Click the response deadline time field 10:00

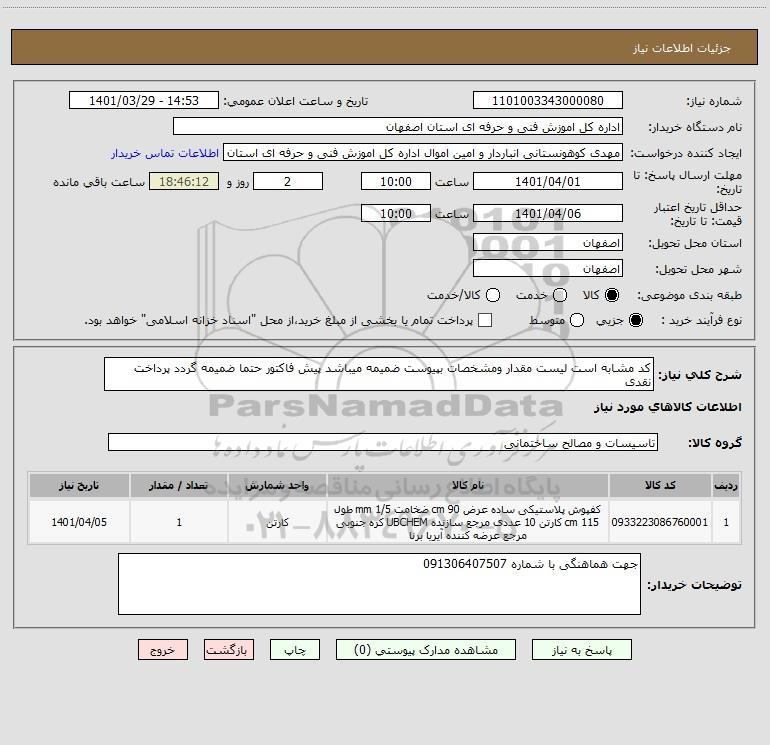(x=396, y=181)
